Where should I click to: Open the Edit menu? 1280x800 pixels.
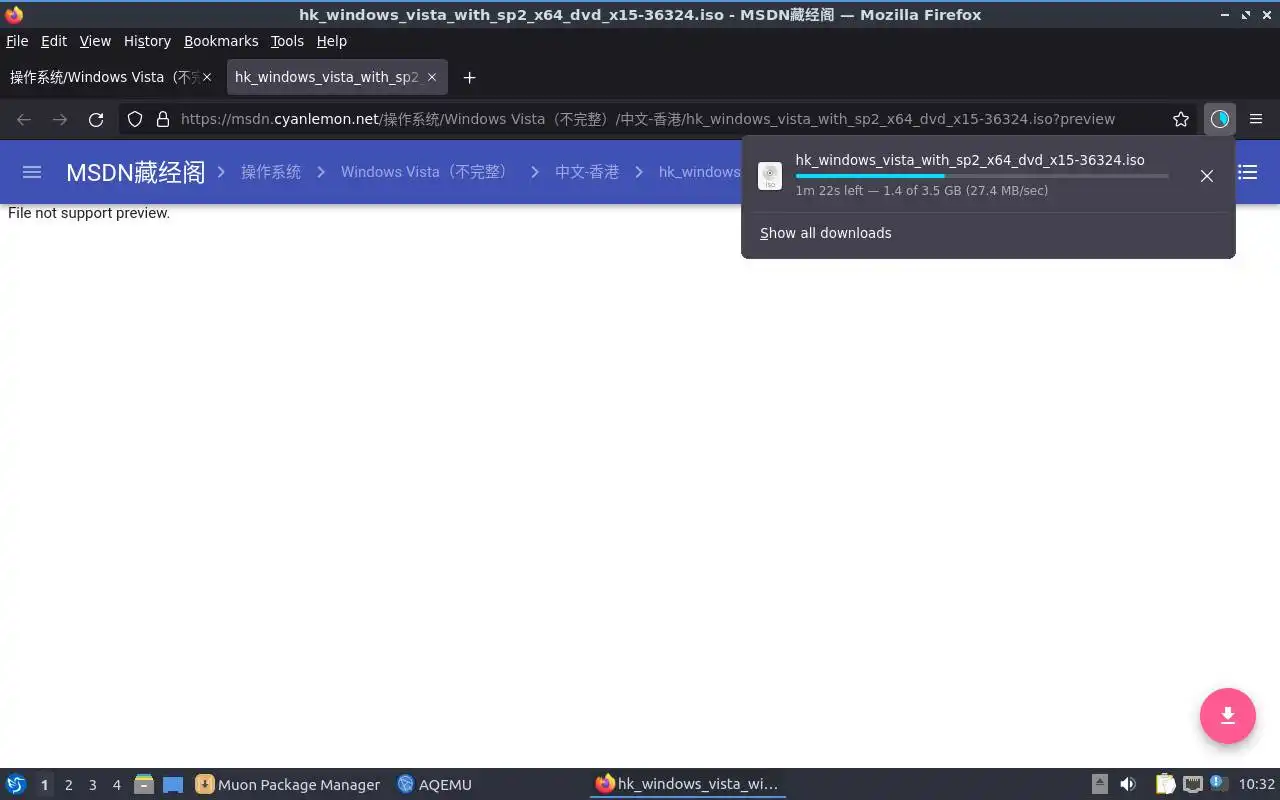tap(54, 41)
